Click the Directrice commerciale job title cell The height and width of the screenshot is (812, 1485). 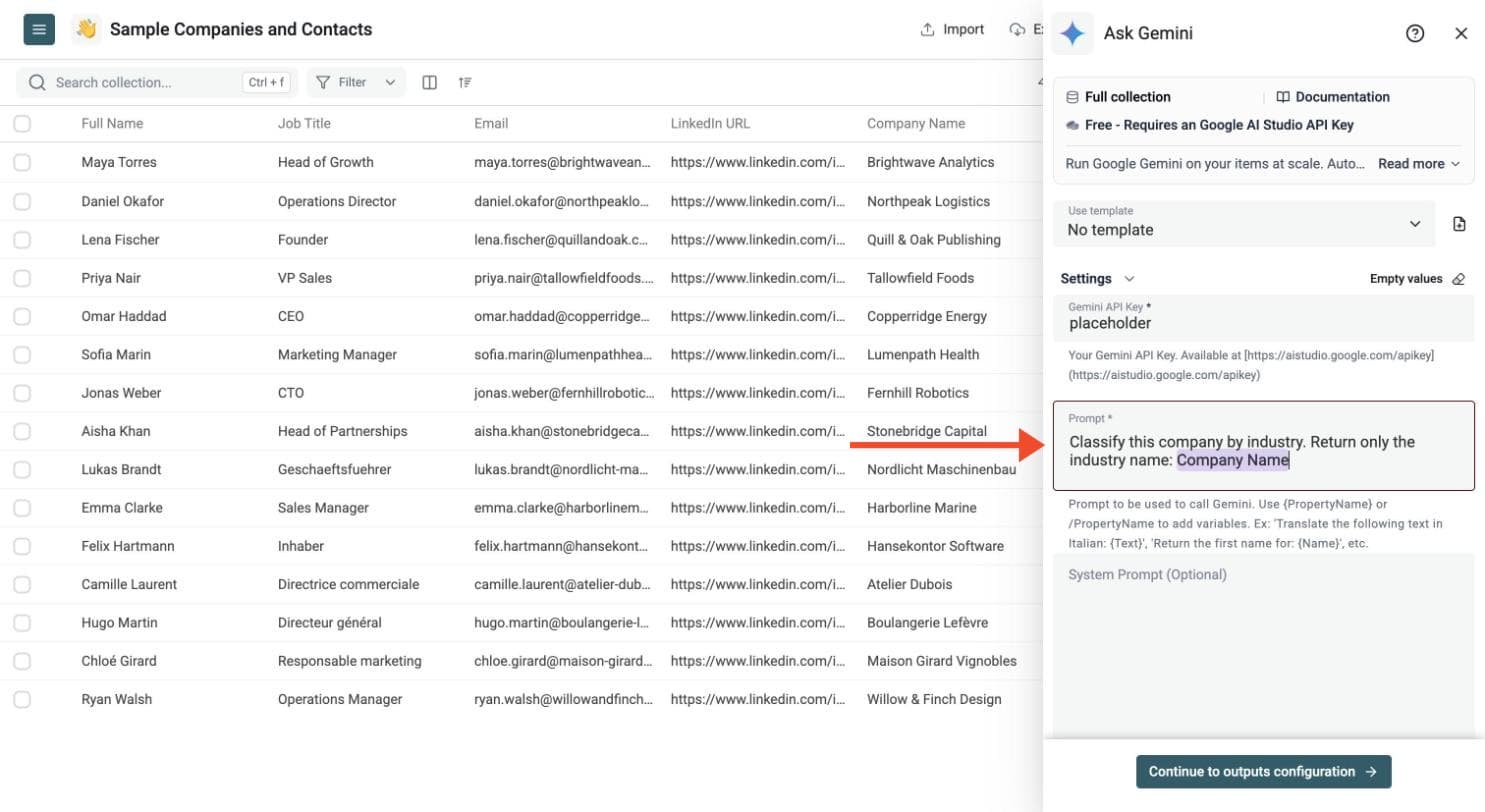coord(349,584)
